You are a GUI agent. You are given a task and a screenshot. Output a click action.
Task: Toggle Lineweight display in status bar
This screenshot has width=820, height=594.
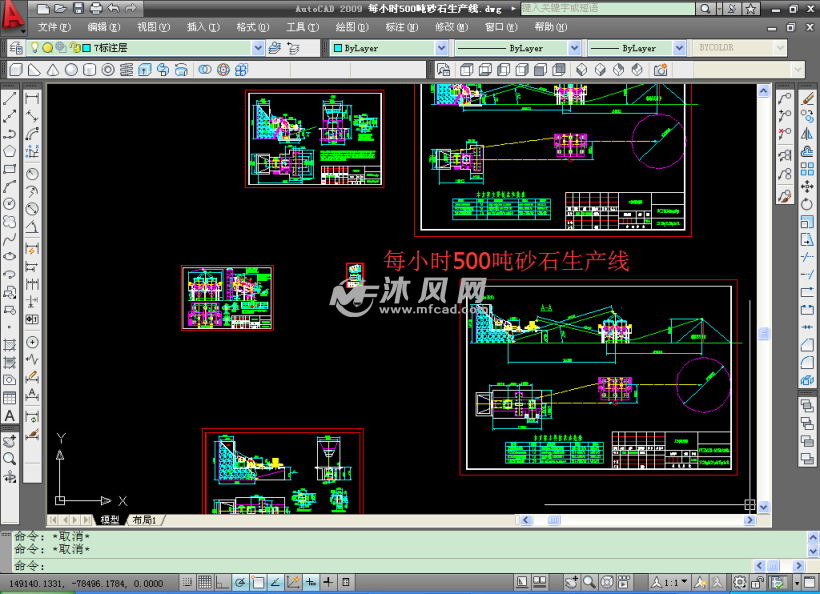pyautogui.click(x=328, y=582)
